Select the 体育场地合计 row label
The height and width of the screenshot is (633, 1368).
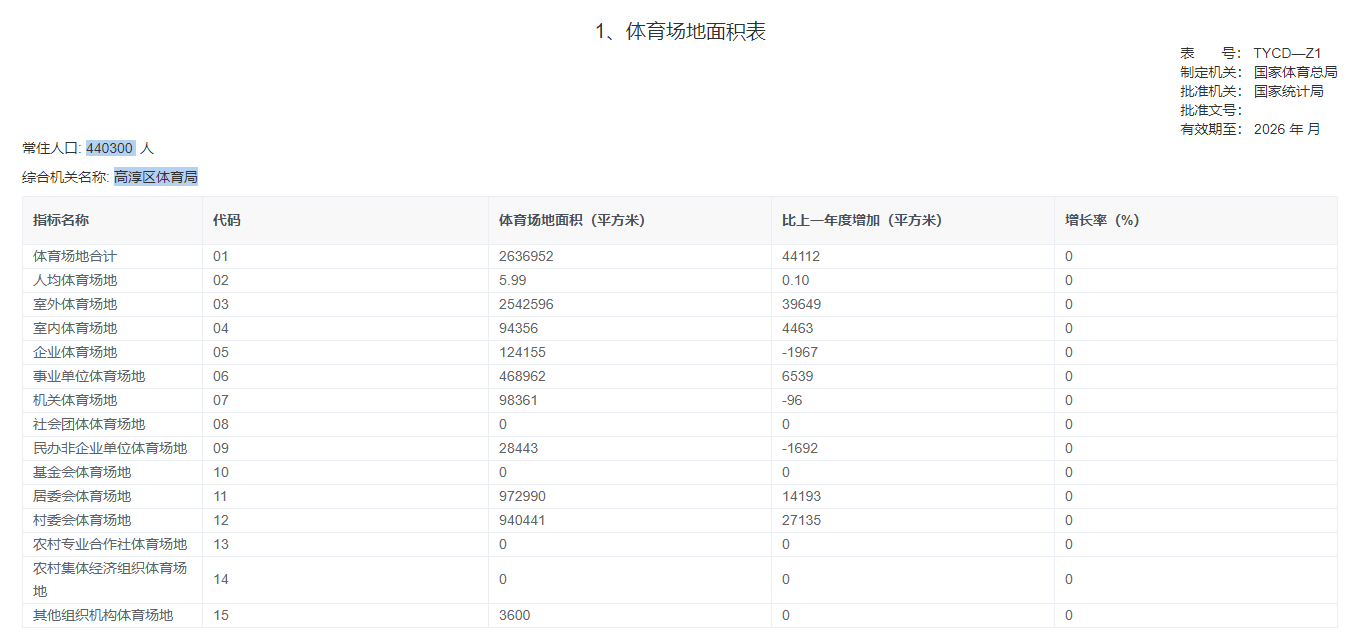click(75, 256)
